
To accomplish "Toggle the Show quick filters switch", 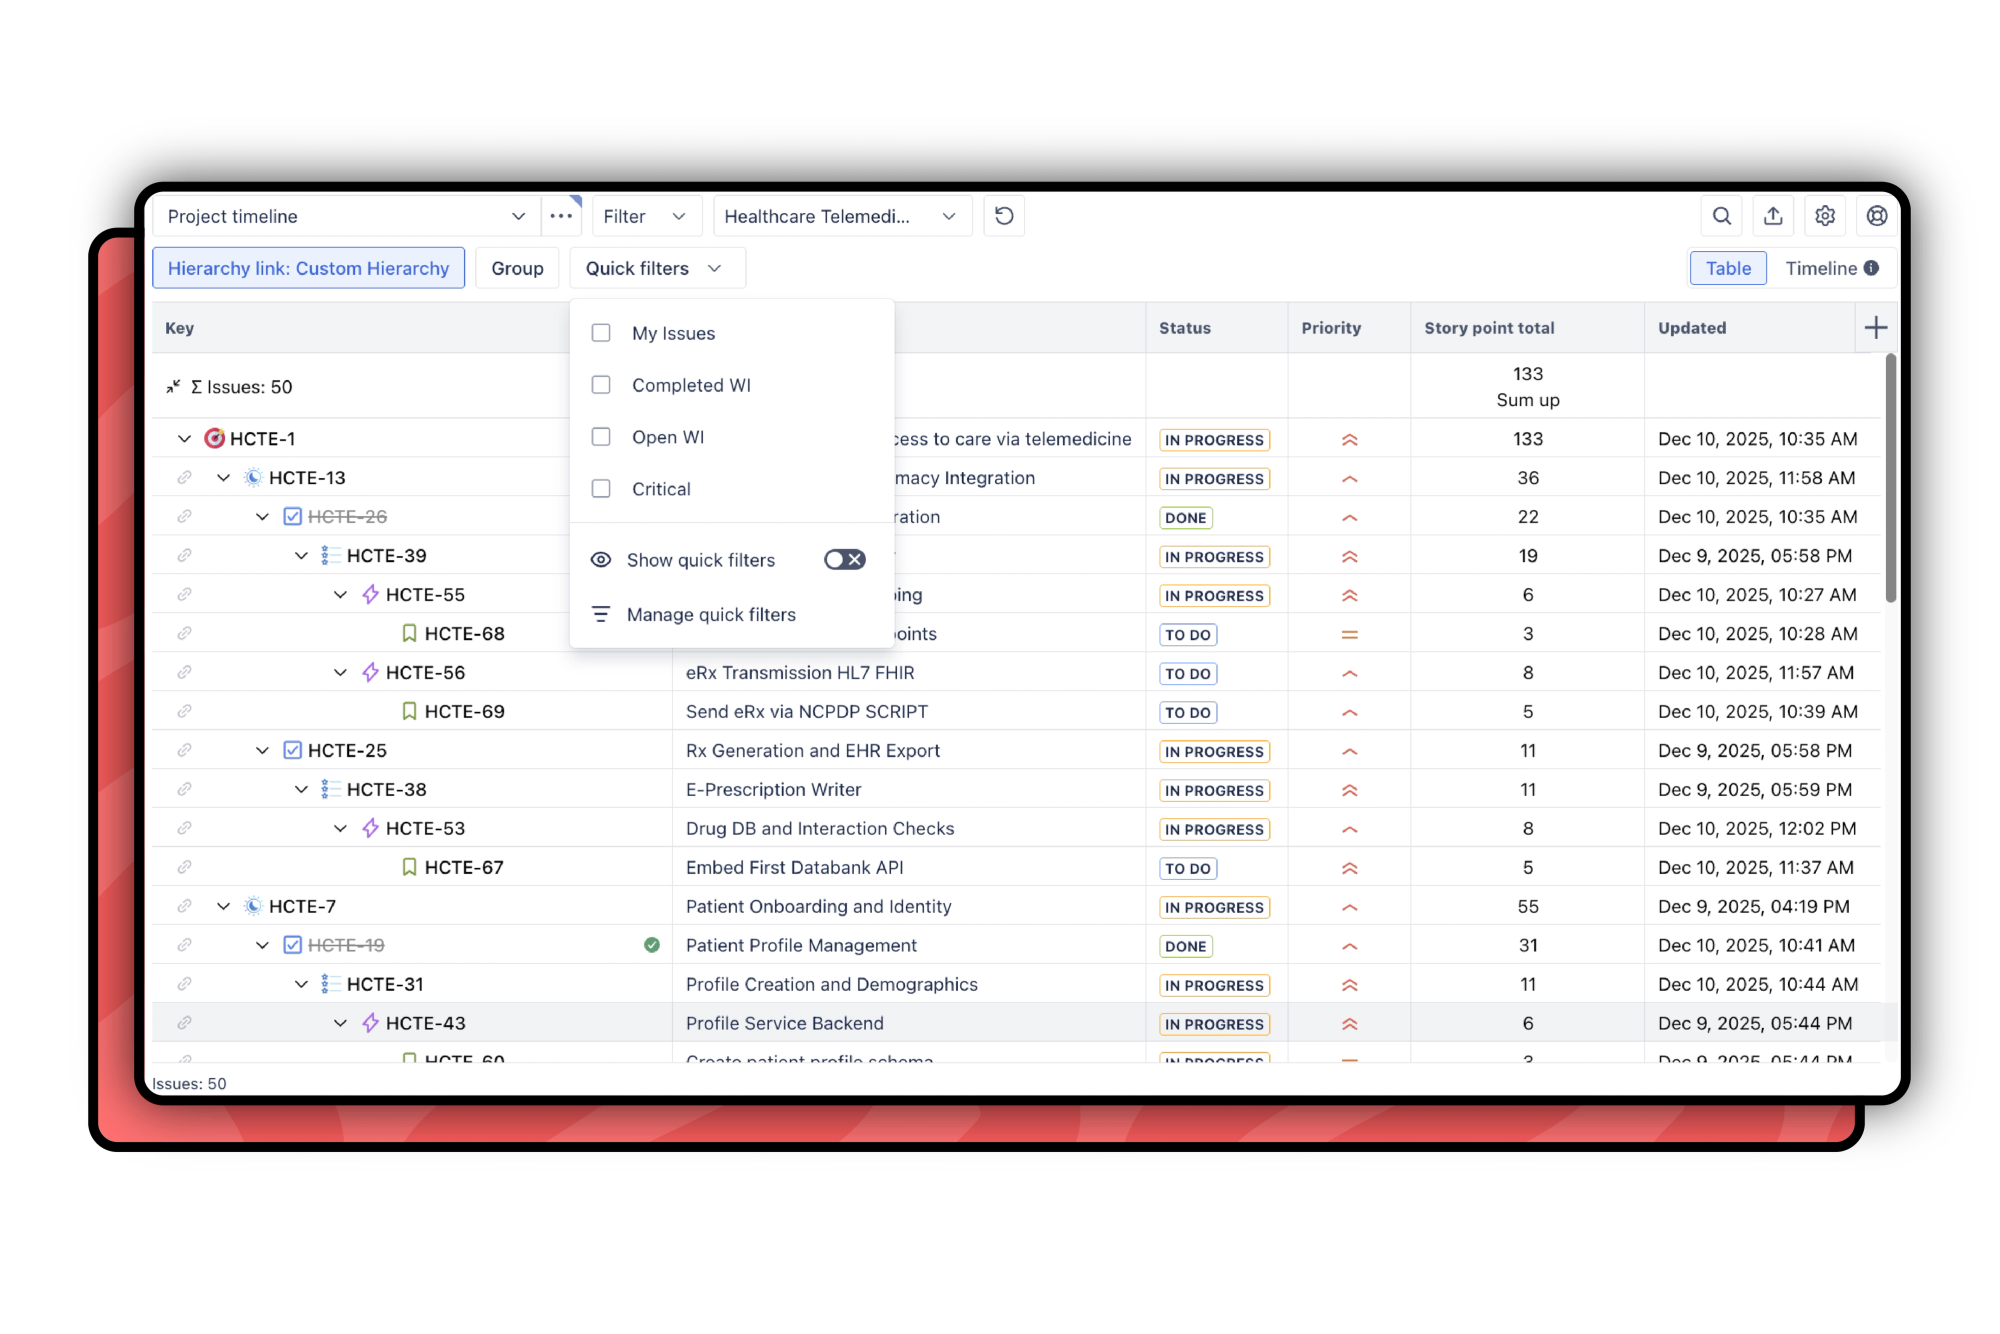I will (844, 560).
